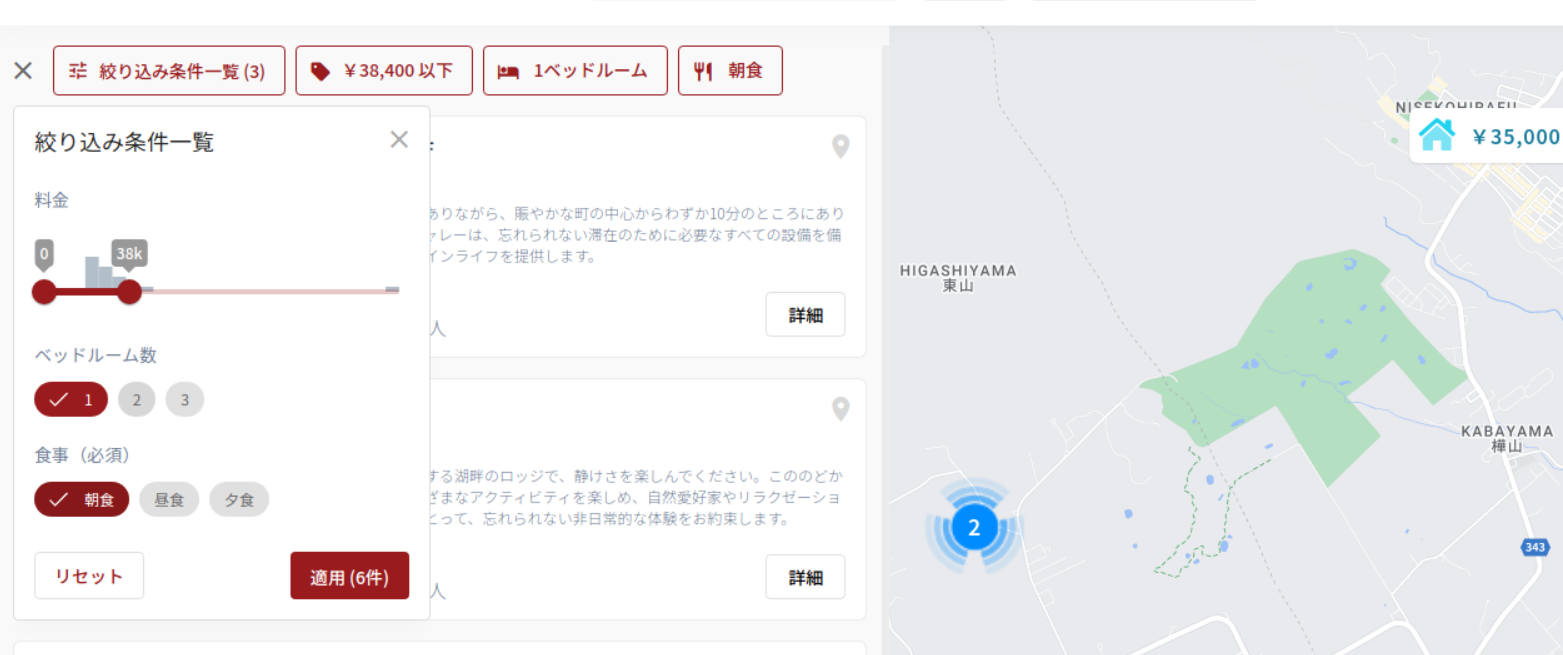1563x655 pixels.
Task: Open the 1ベッドルーム filter chip
Action: pos(575,71)
